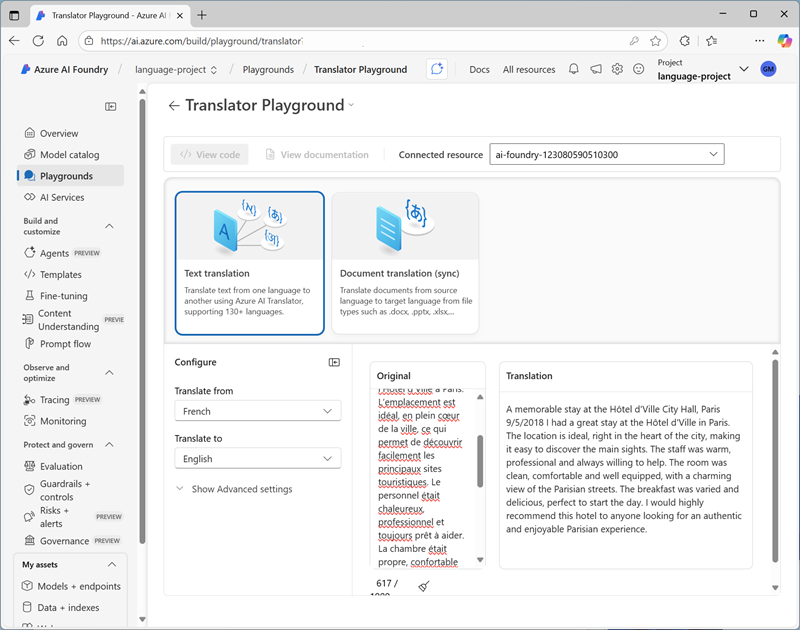
Task: Go to Agents in sidebar
Action: pyautogui.click(x=54, y=253)
